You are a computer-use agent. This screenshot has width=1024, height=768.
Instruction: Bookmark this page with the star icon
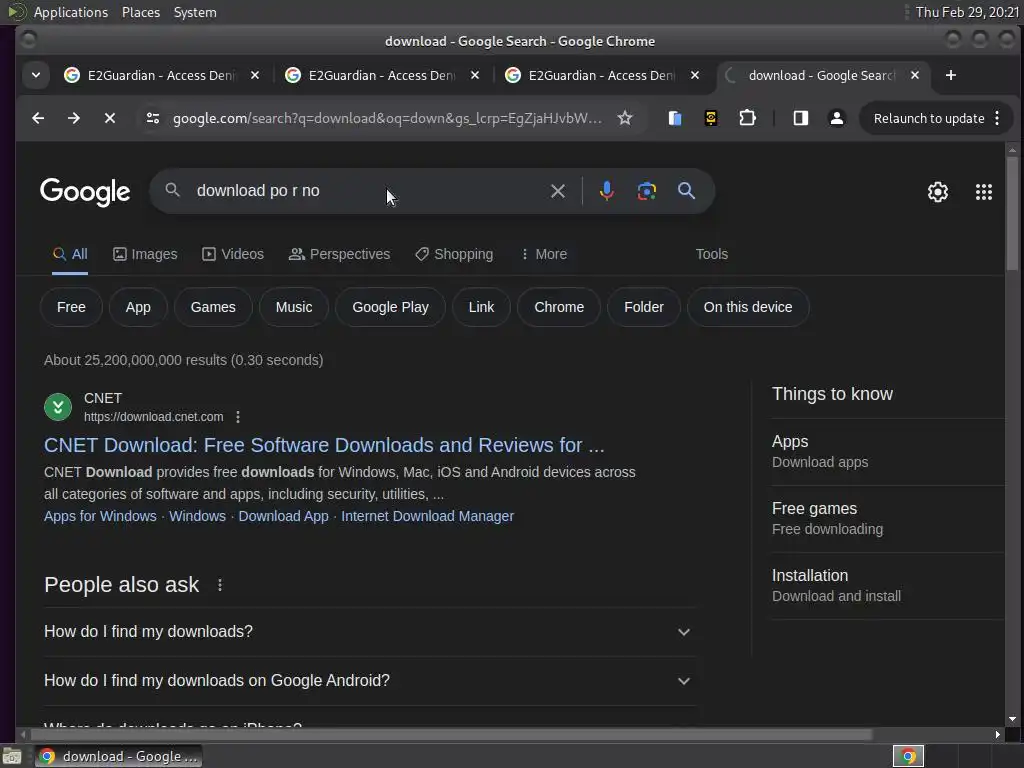tap(625, 118)
